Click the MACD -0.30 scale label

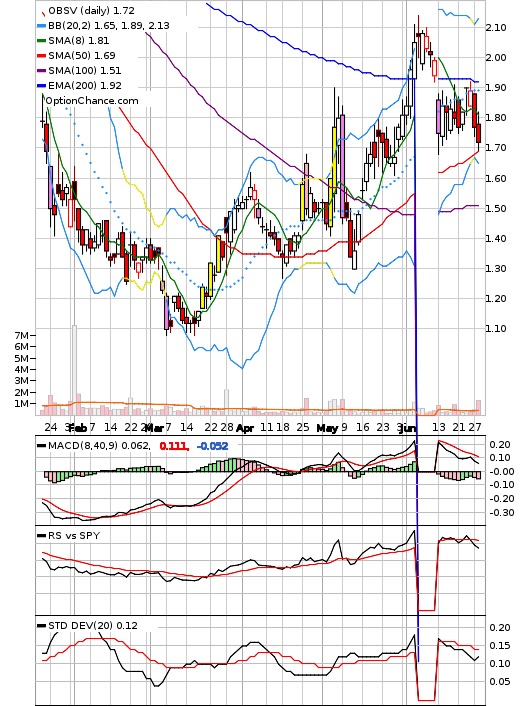tap(501, 512)
